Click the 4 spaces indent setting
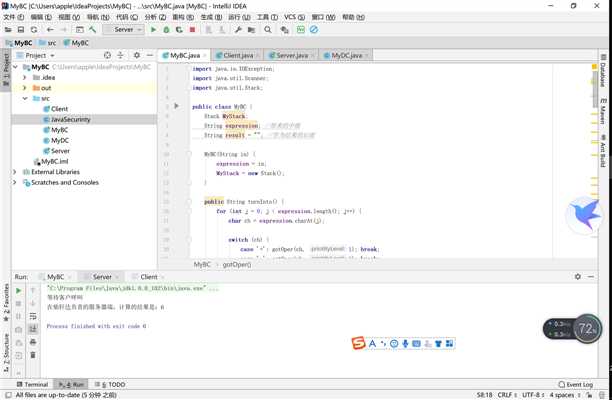Screen dimensions: 612x400 tap(564, 395)
